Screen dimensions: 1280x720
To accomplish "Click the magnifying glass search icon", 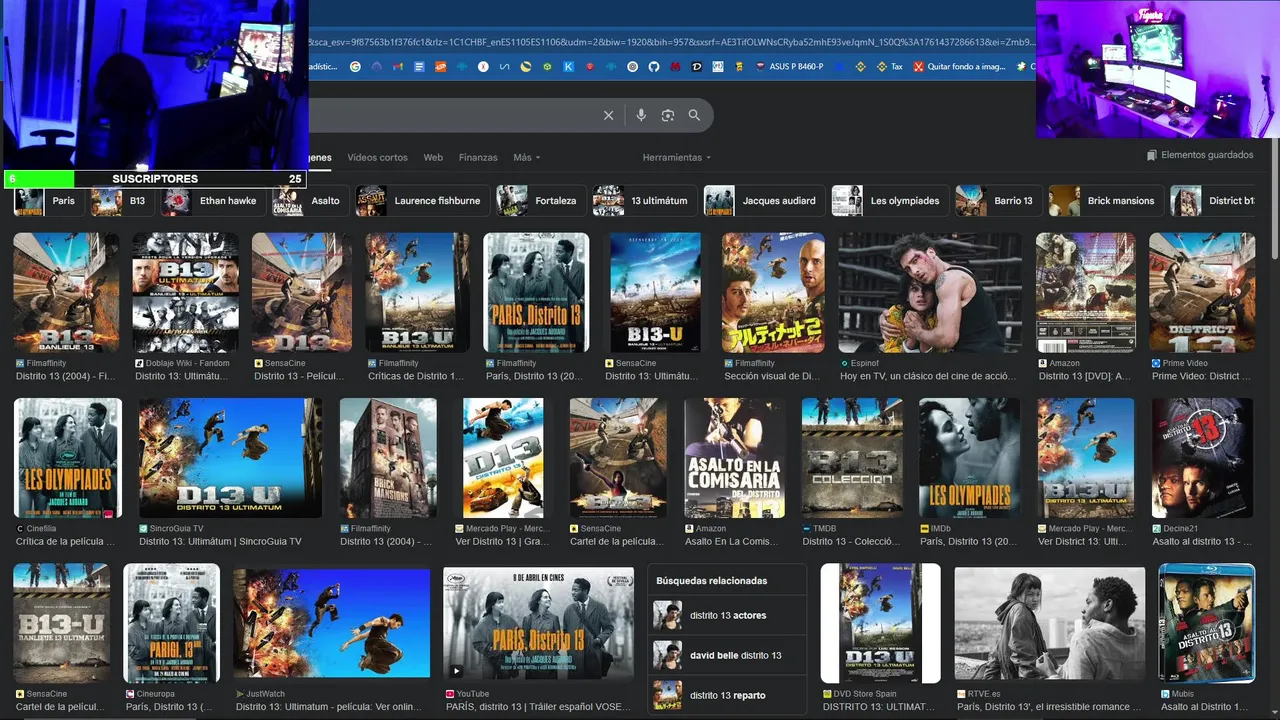I will coord(694,115).
